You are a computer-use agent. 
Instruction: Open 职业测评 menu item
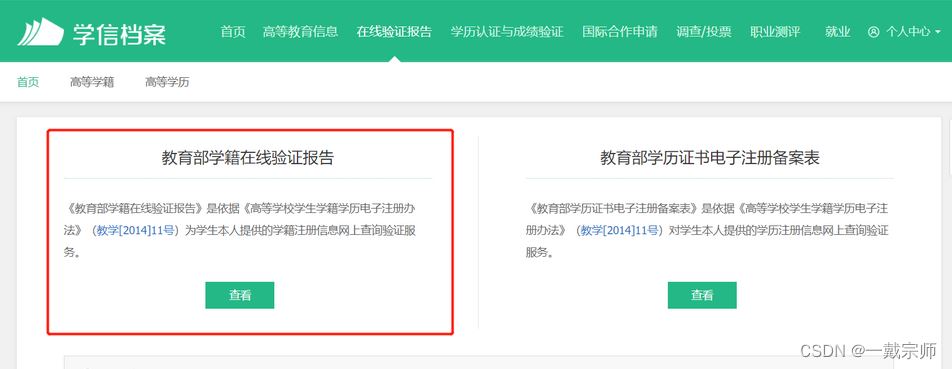pos(775,32)
